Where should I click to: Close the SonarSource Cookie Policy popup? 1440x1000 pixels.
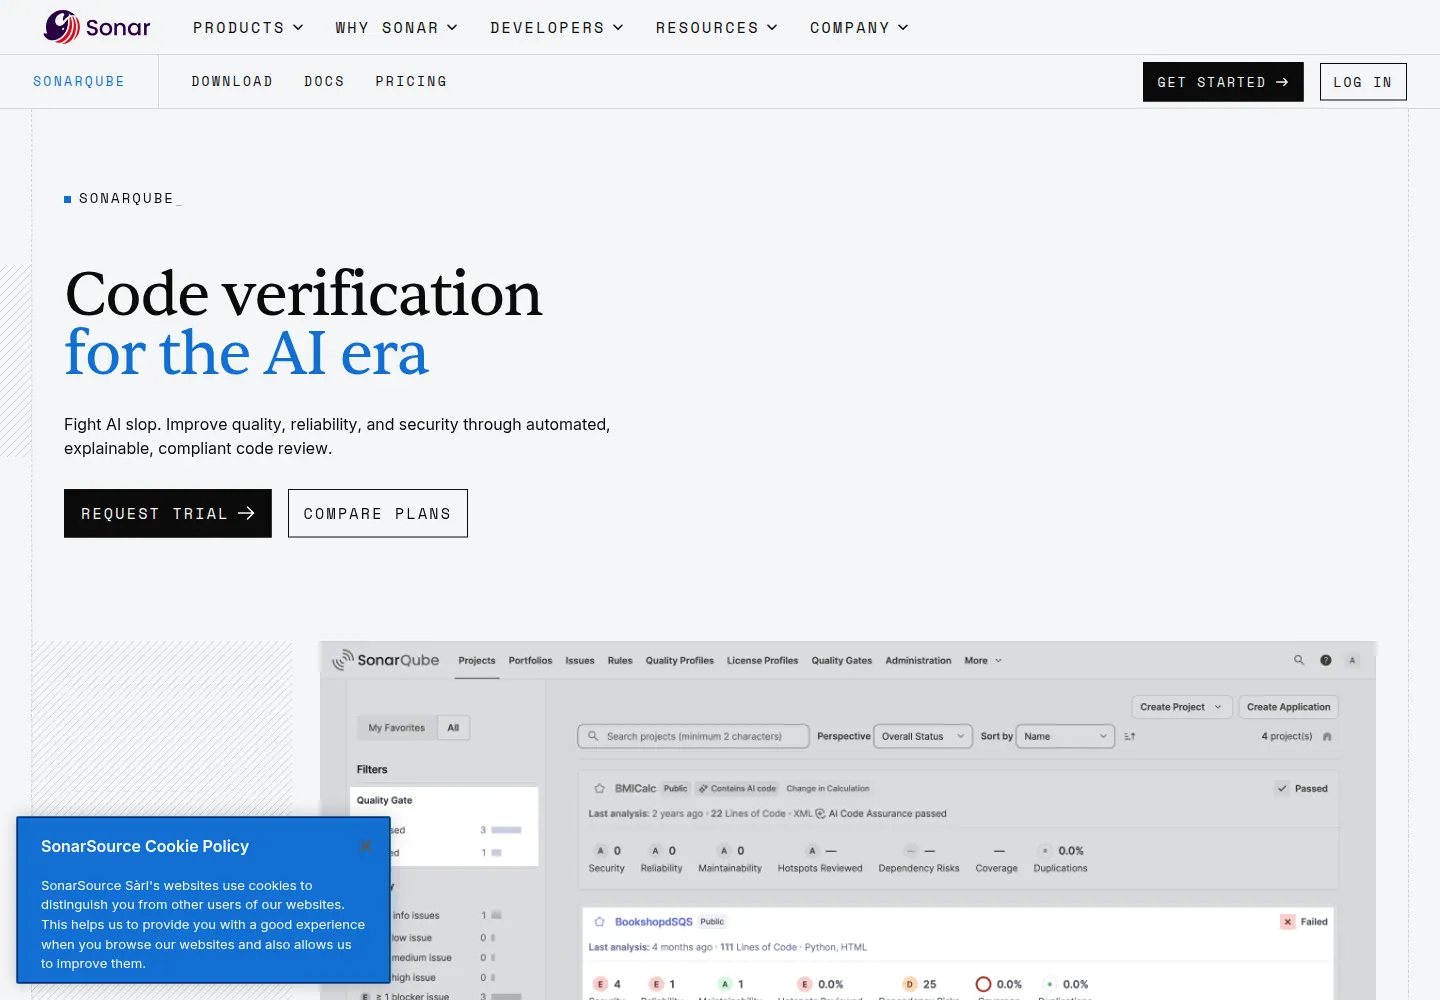(x=366, y=846)
